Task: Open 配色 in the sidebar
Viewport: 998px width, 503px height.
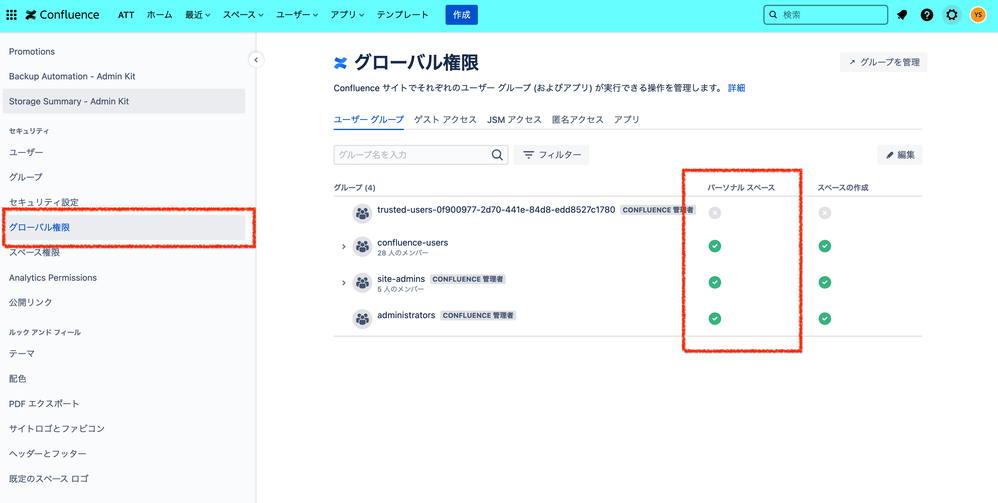Action: pos(123,378)
